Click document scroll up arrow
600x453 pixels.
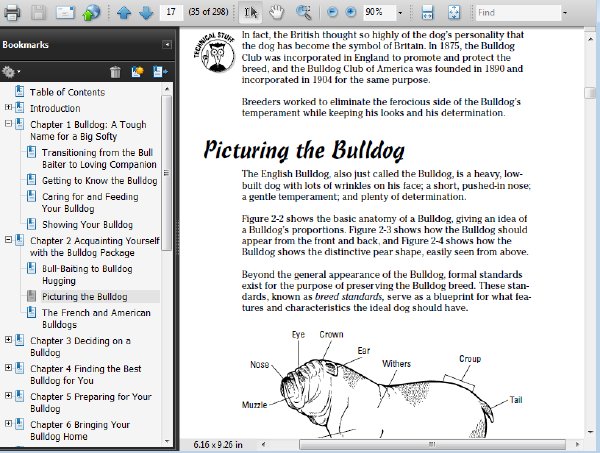(x=590, y=38)
